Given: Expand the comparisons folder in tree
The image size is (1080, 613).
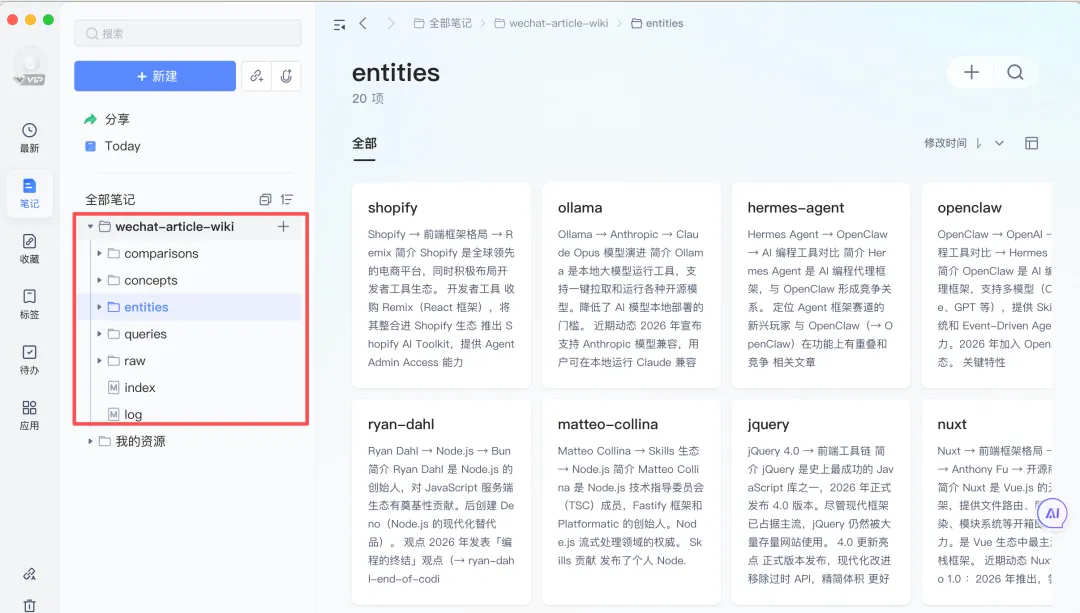Looking at the screenshot, I should pyautogui.click(x=100, y=254).
